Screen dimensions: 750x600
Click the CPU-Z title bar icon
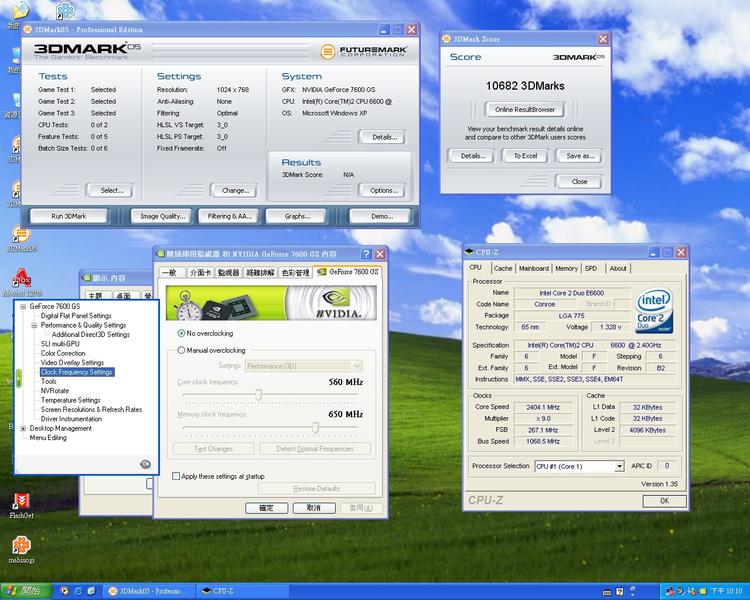click(x=469, y=252)
